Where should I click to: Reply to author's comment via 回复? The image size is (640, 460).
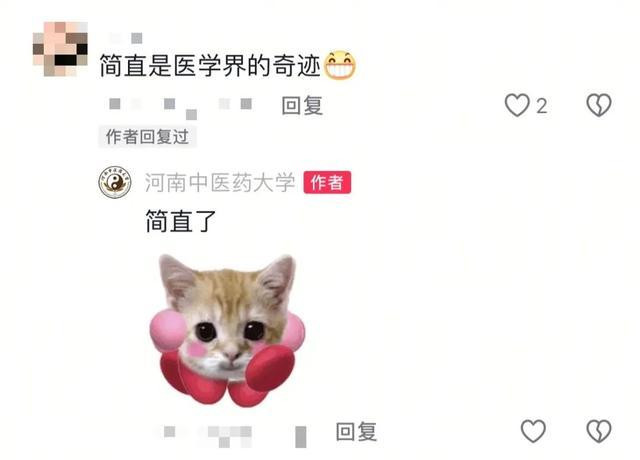pos(356,431)
